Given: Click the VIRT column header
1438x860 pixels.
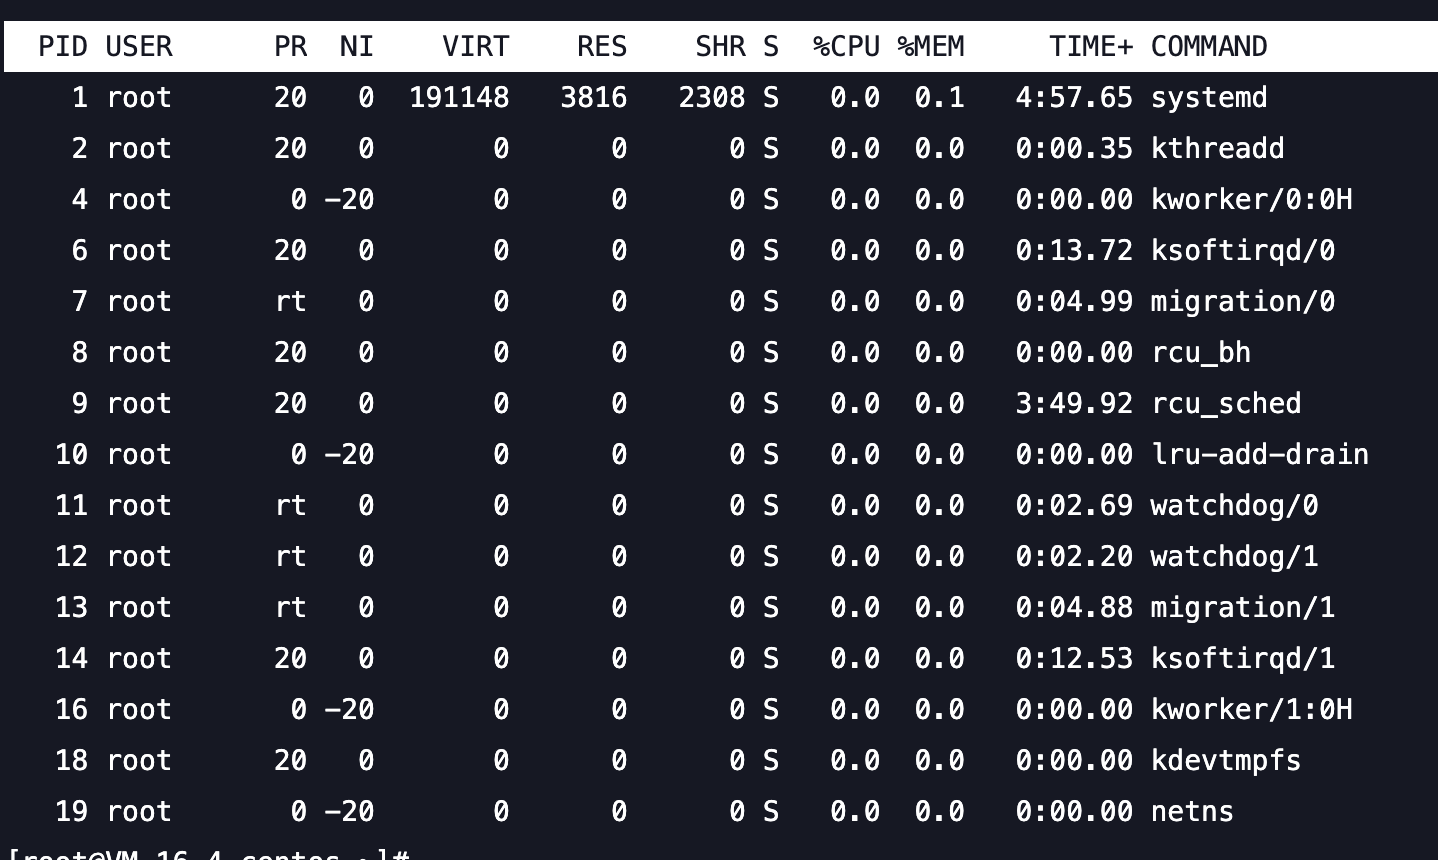Looking at the screenshot, I should click(x=475, y=47).
